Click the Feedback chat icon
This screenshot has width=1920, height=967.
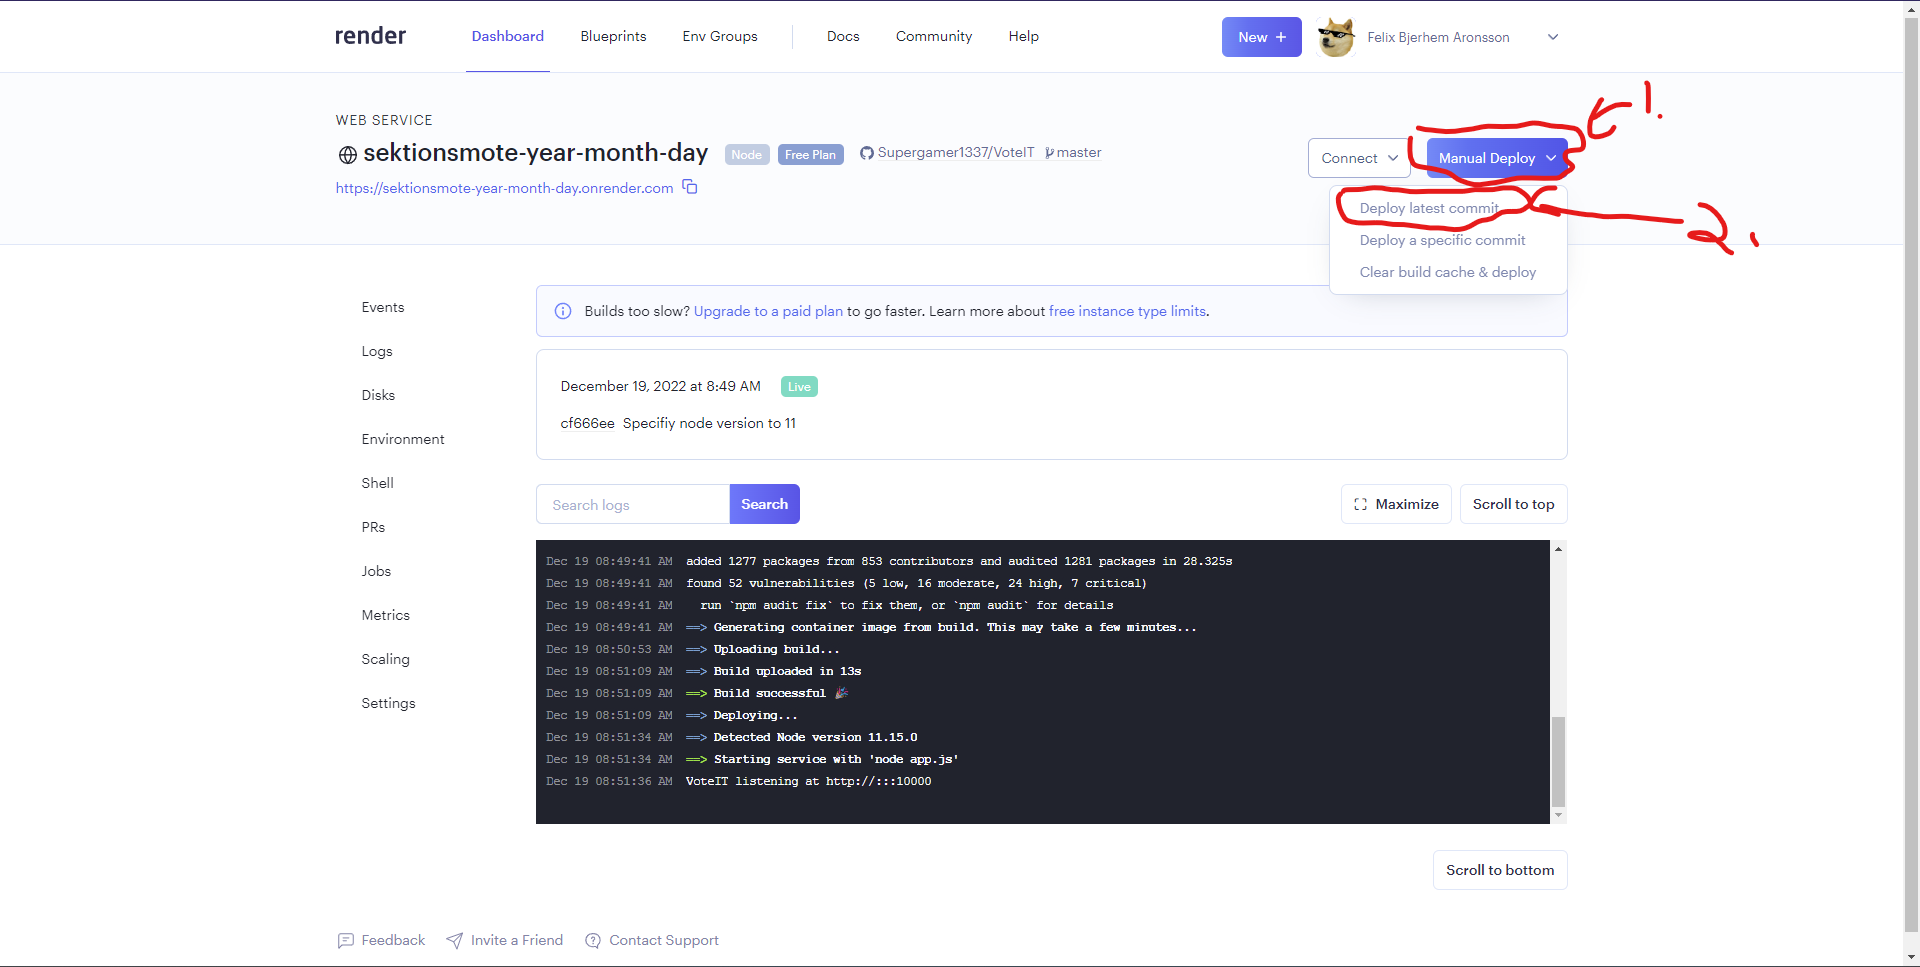[346, 940]
